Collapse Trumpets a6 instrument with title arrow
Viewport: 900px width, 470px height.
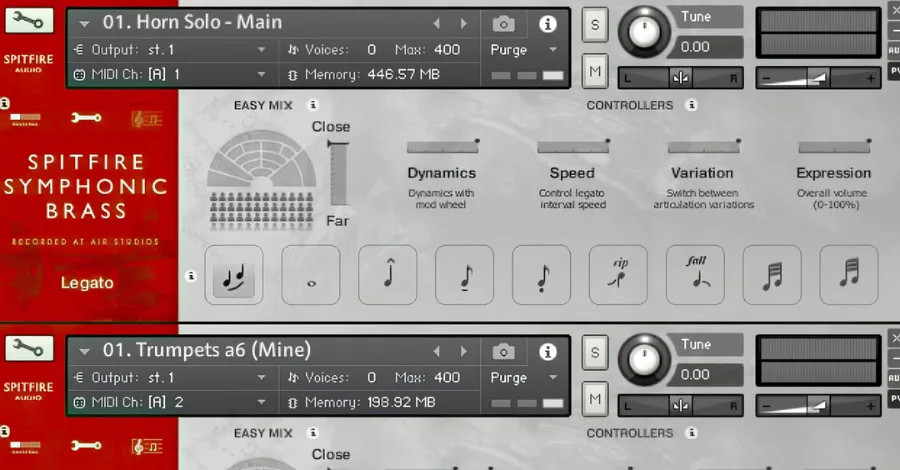84,352
